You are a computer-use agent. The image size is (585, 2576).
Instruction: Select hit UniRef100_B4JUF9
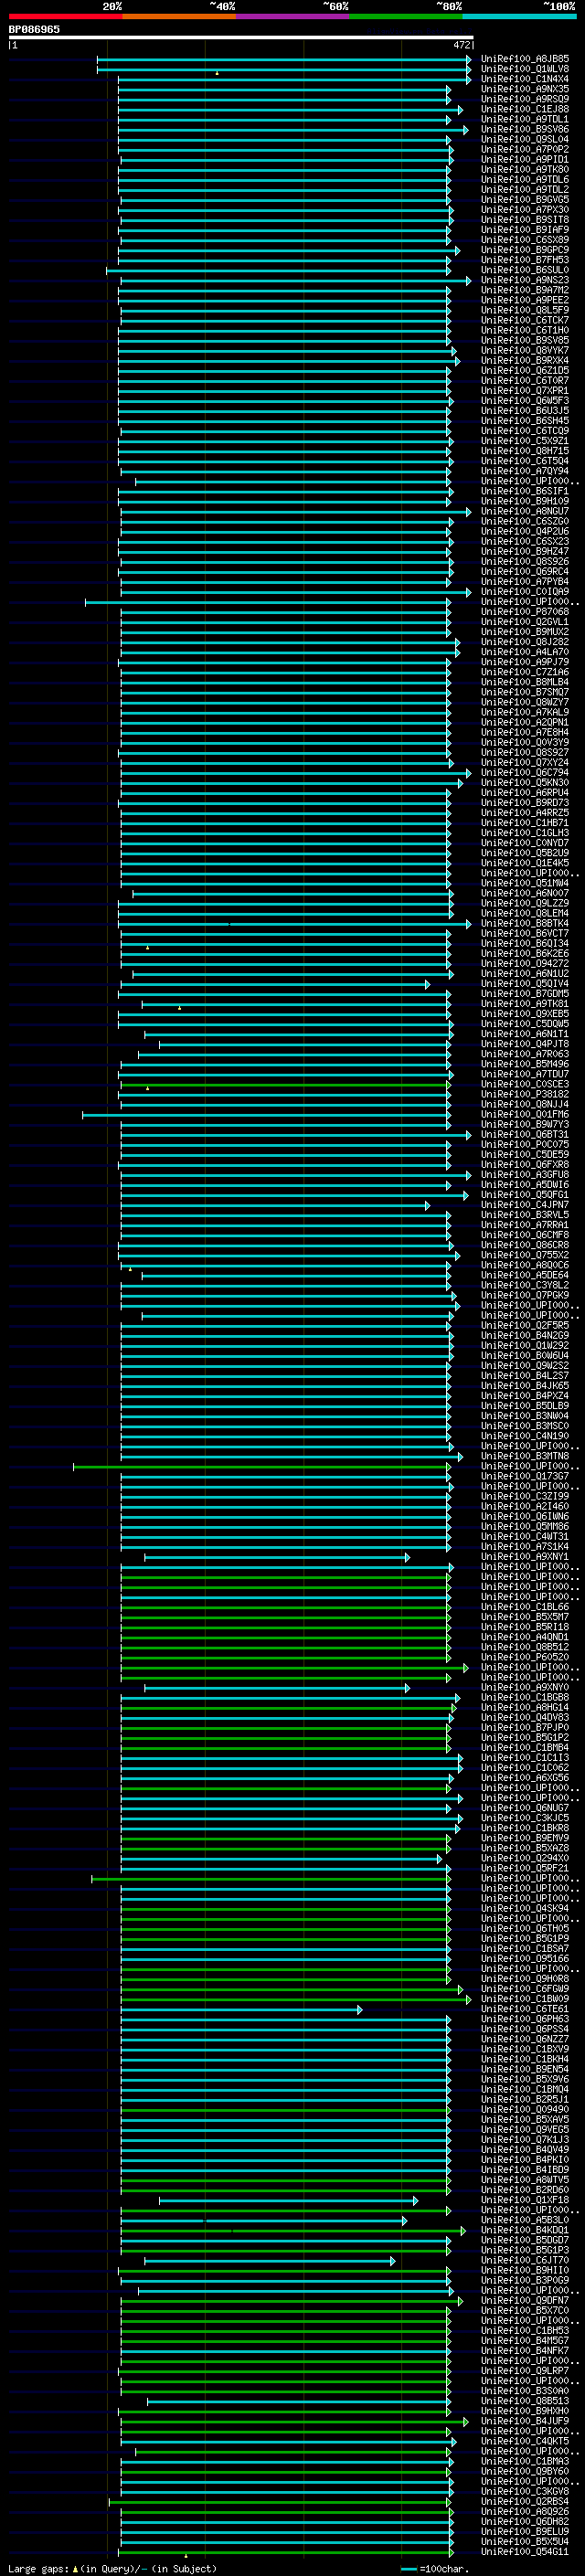(525, 2421)
